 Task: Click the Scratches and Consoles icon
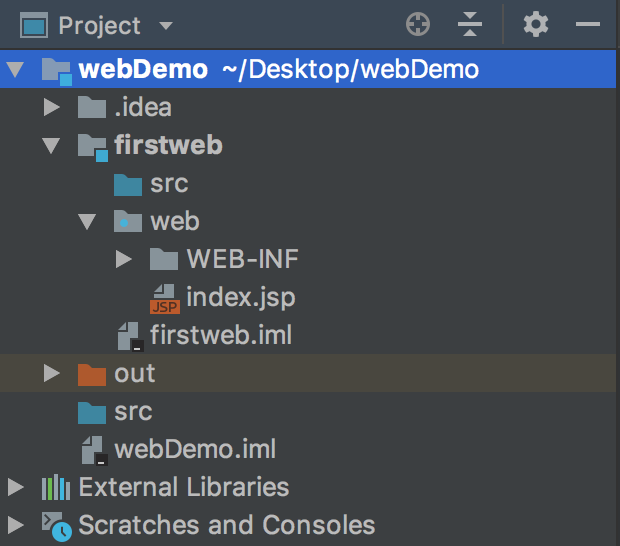point(56,525)
